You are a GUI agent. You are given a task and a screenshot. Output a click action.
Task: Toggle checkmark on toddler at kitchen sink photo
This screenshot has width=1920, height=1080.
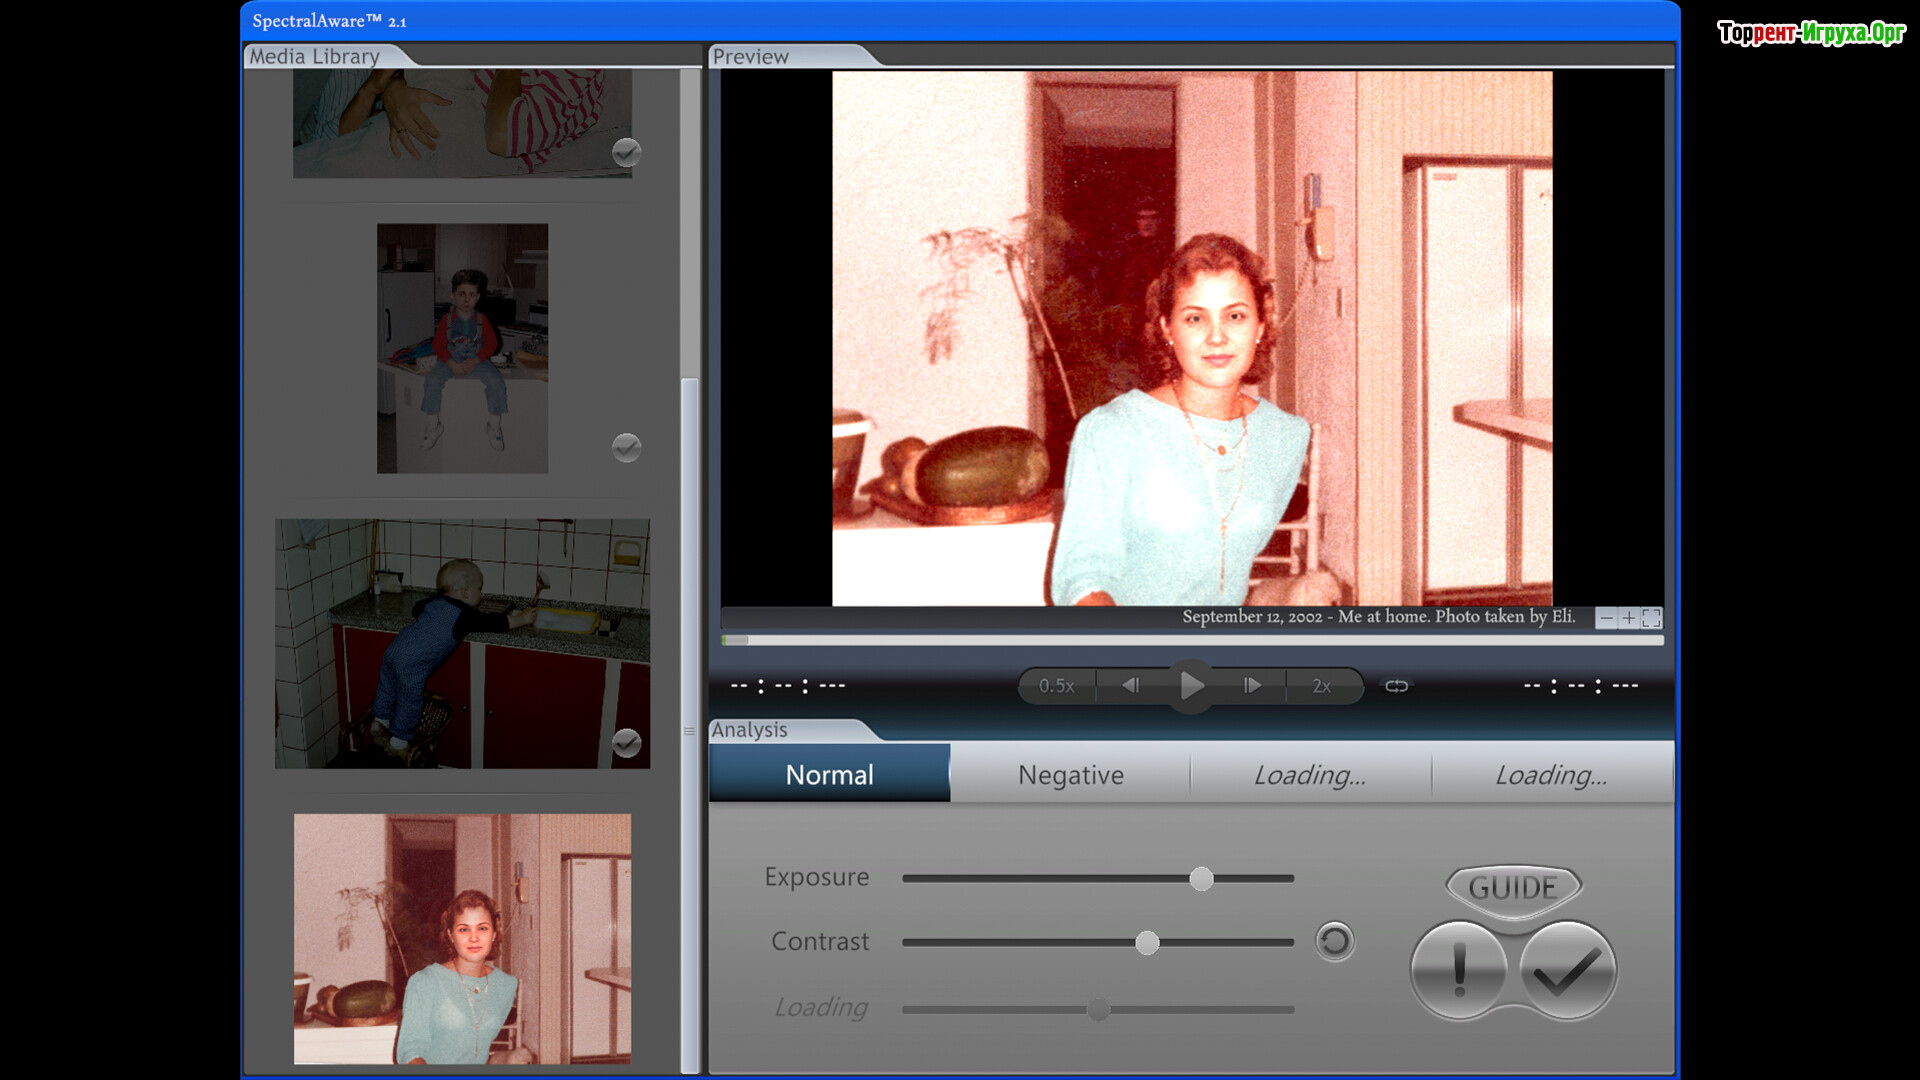pyautogui.click(x=626, y=743)
